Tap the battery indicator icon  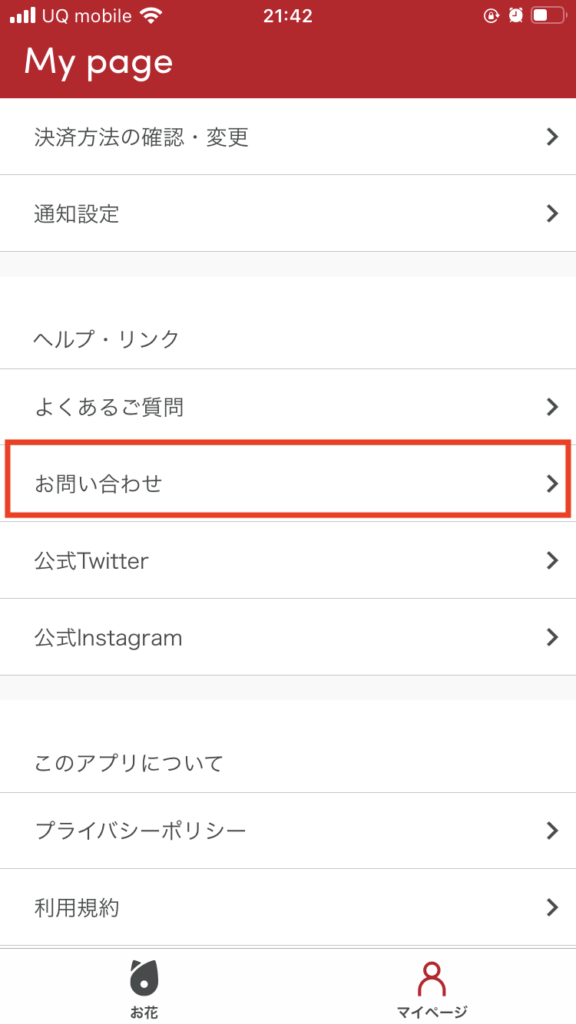point(547,16)
